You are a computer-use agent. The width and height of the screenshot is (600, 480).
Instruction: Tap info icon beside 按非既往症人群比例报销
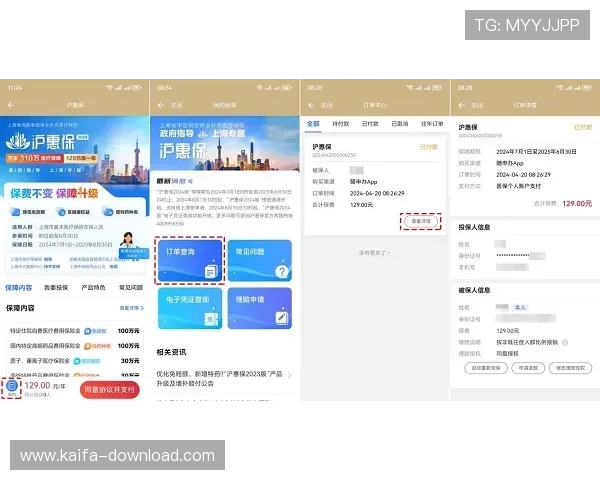coord(565,342)
